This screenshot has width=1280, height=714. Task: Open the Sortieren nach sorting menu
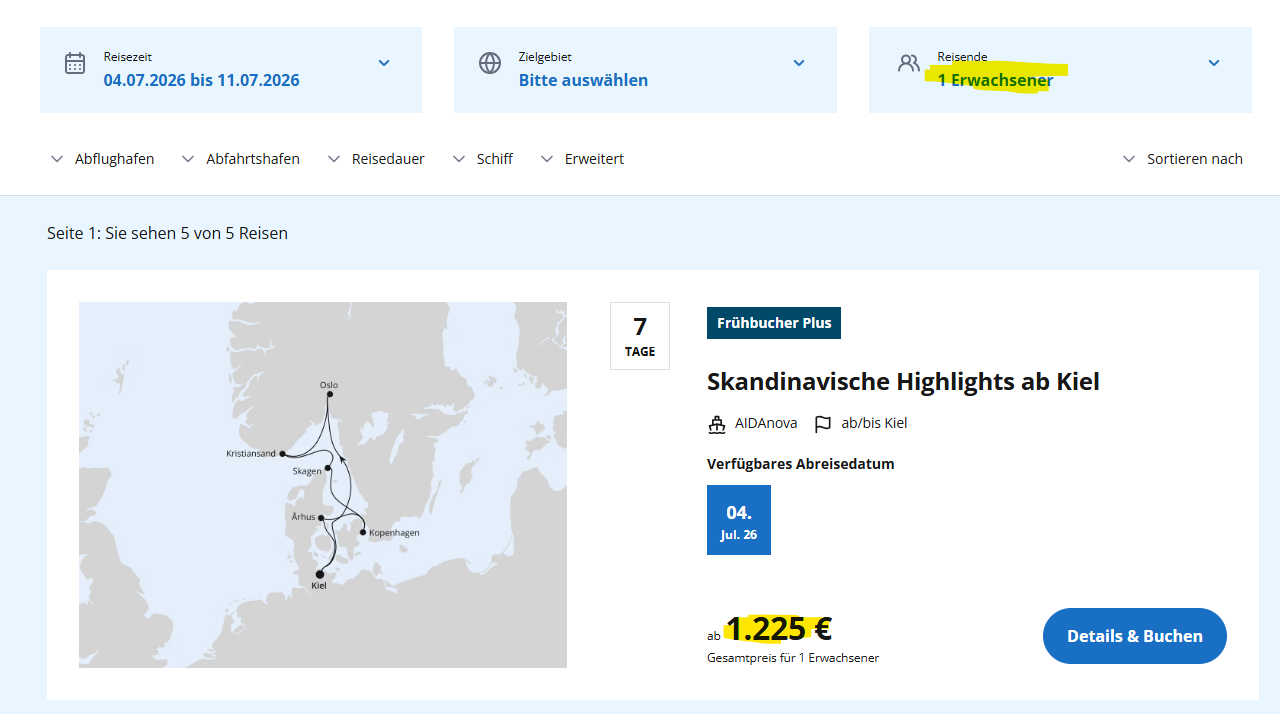pyautogui.click(x=1183, y=159)
